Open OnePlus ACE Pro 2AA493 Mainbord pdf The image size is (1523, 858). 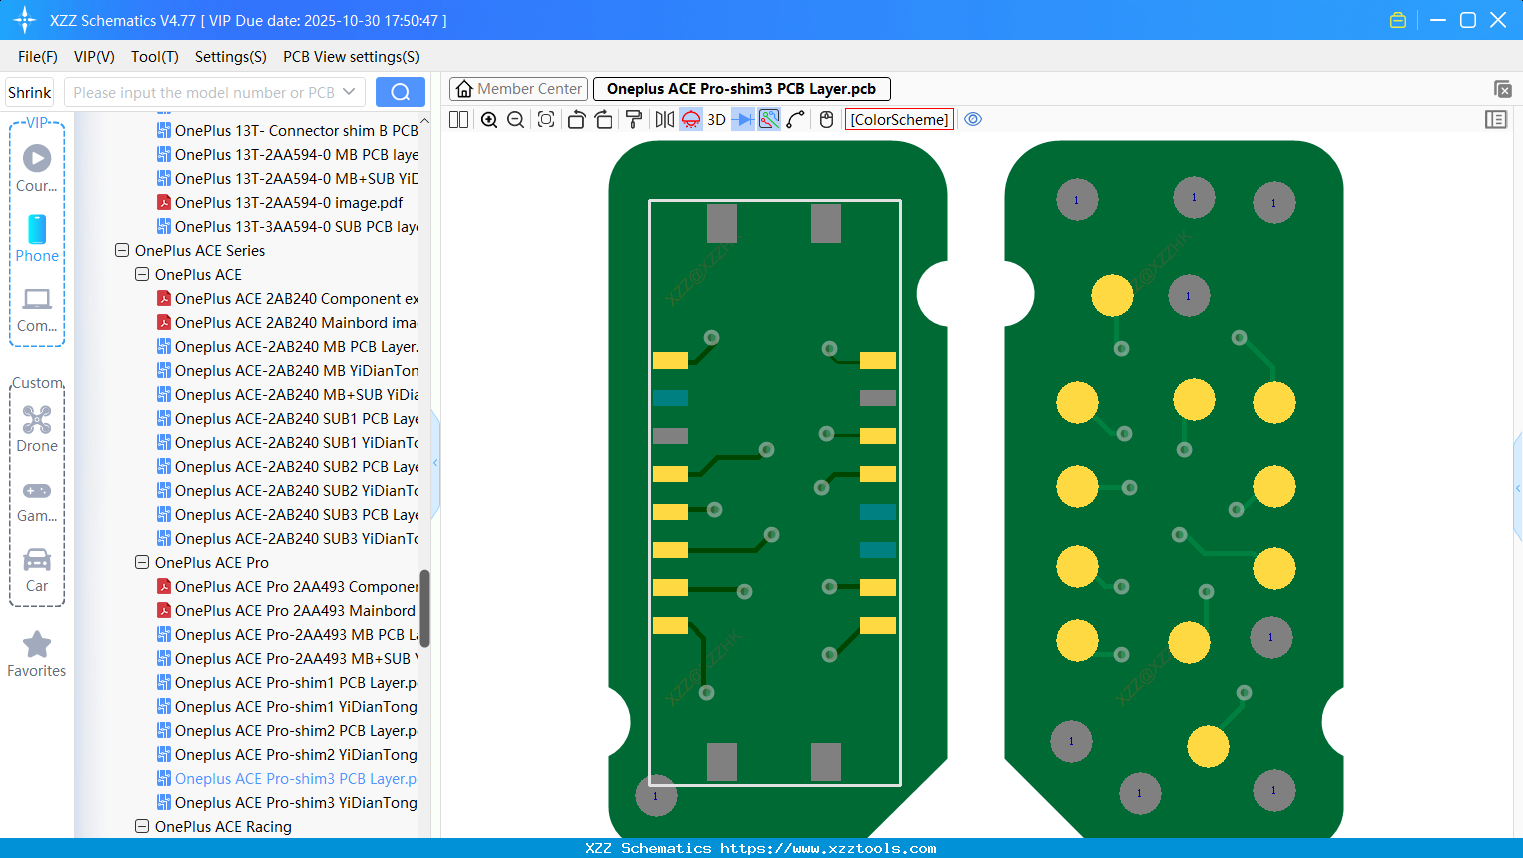(x=288, y=610)
